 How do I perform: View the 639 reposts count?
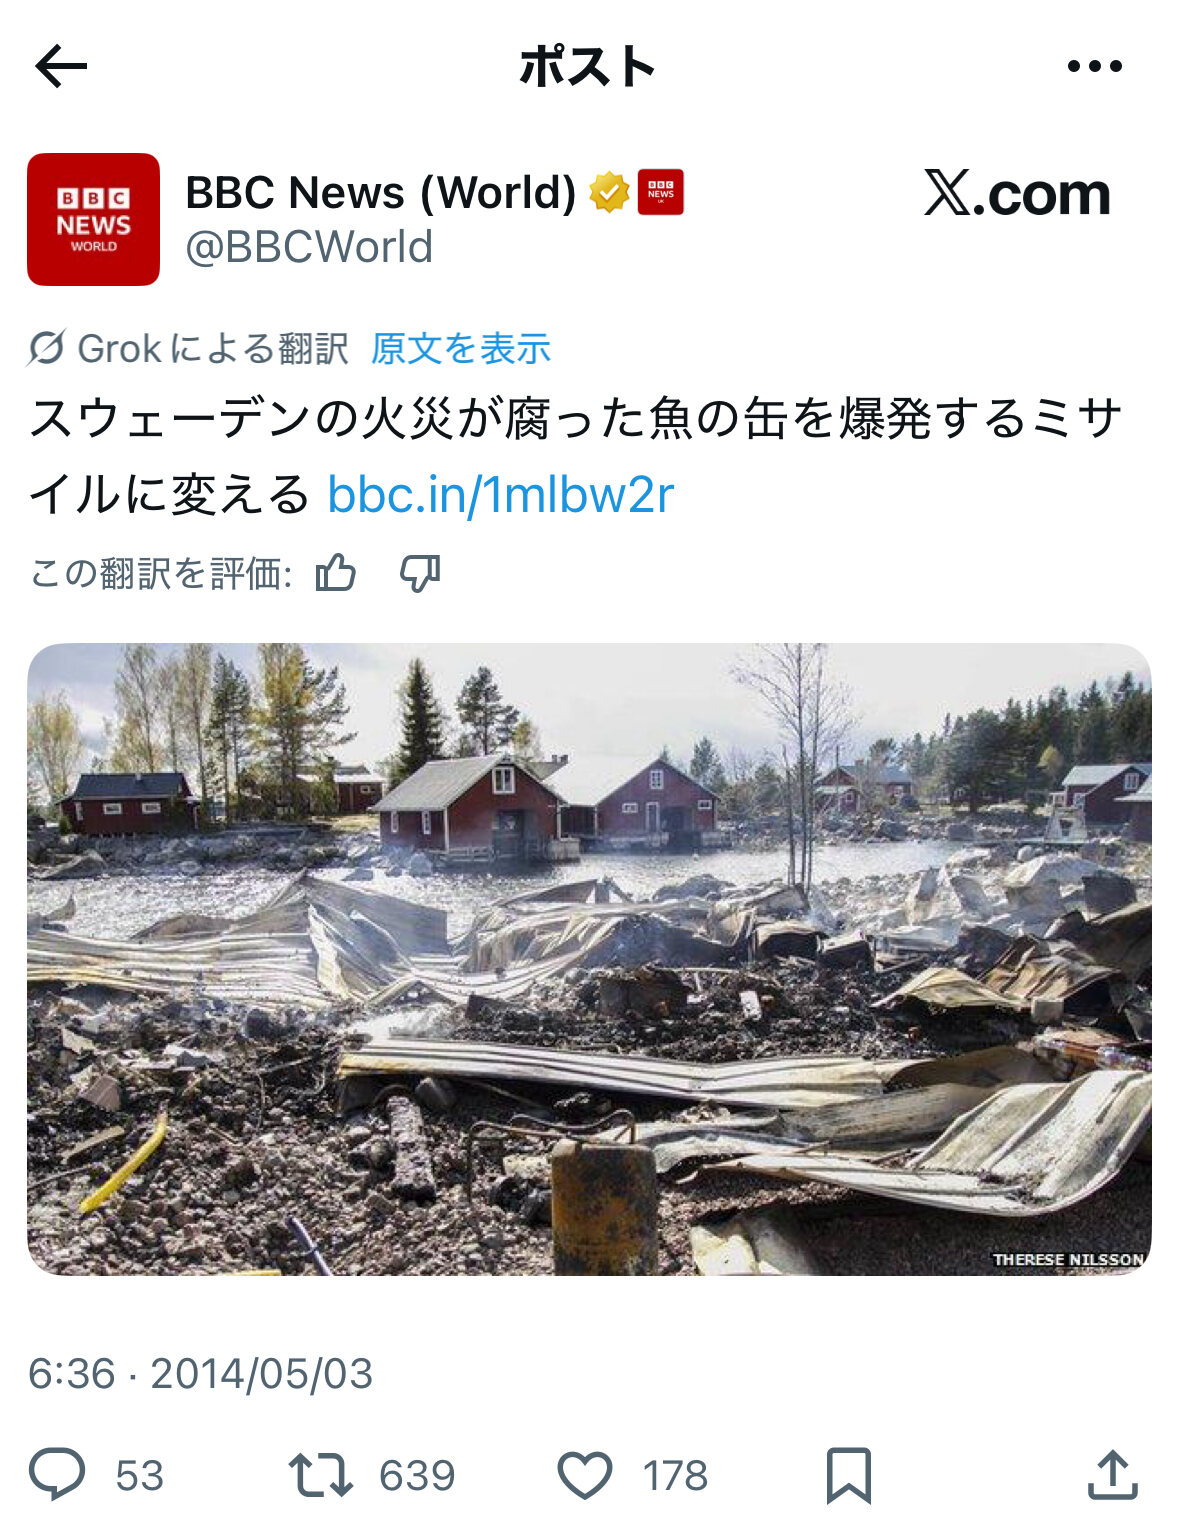point(417,1476)
